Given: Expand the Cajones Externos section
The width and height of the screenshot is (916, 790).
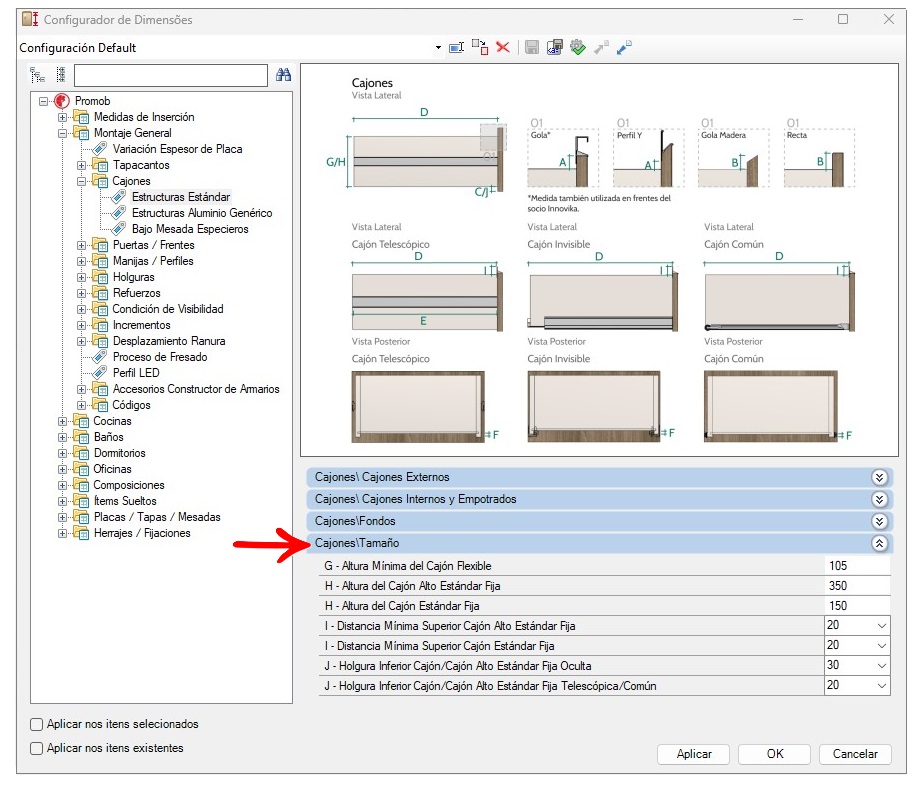Looking at the screenshot, I should click(879, 477).
